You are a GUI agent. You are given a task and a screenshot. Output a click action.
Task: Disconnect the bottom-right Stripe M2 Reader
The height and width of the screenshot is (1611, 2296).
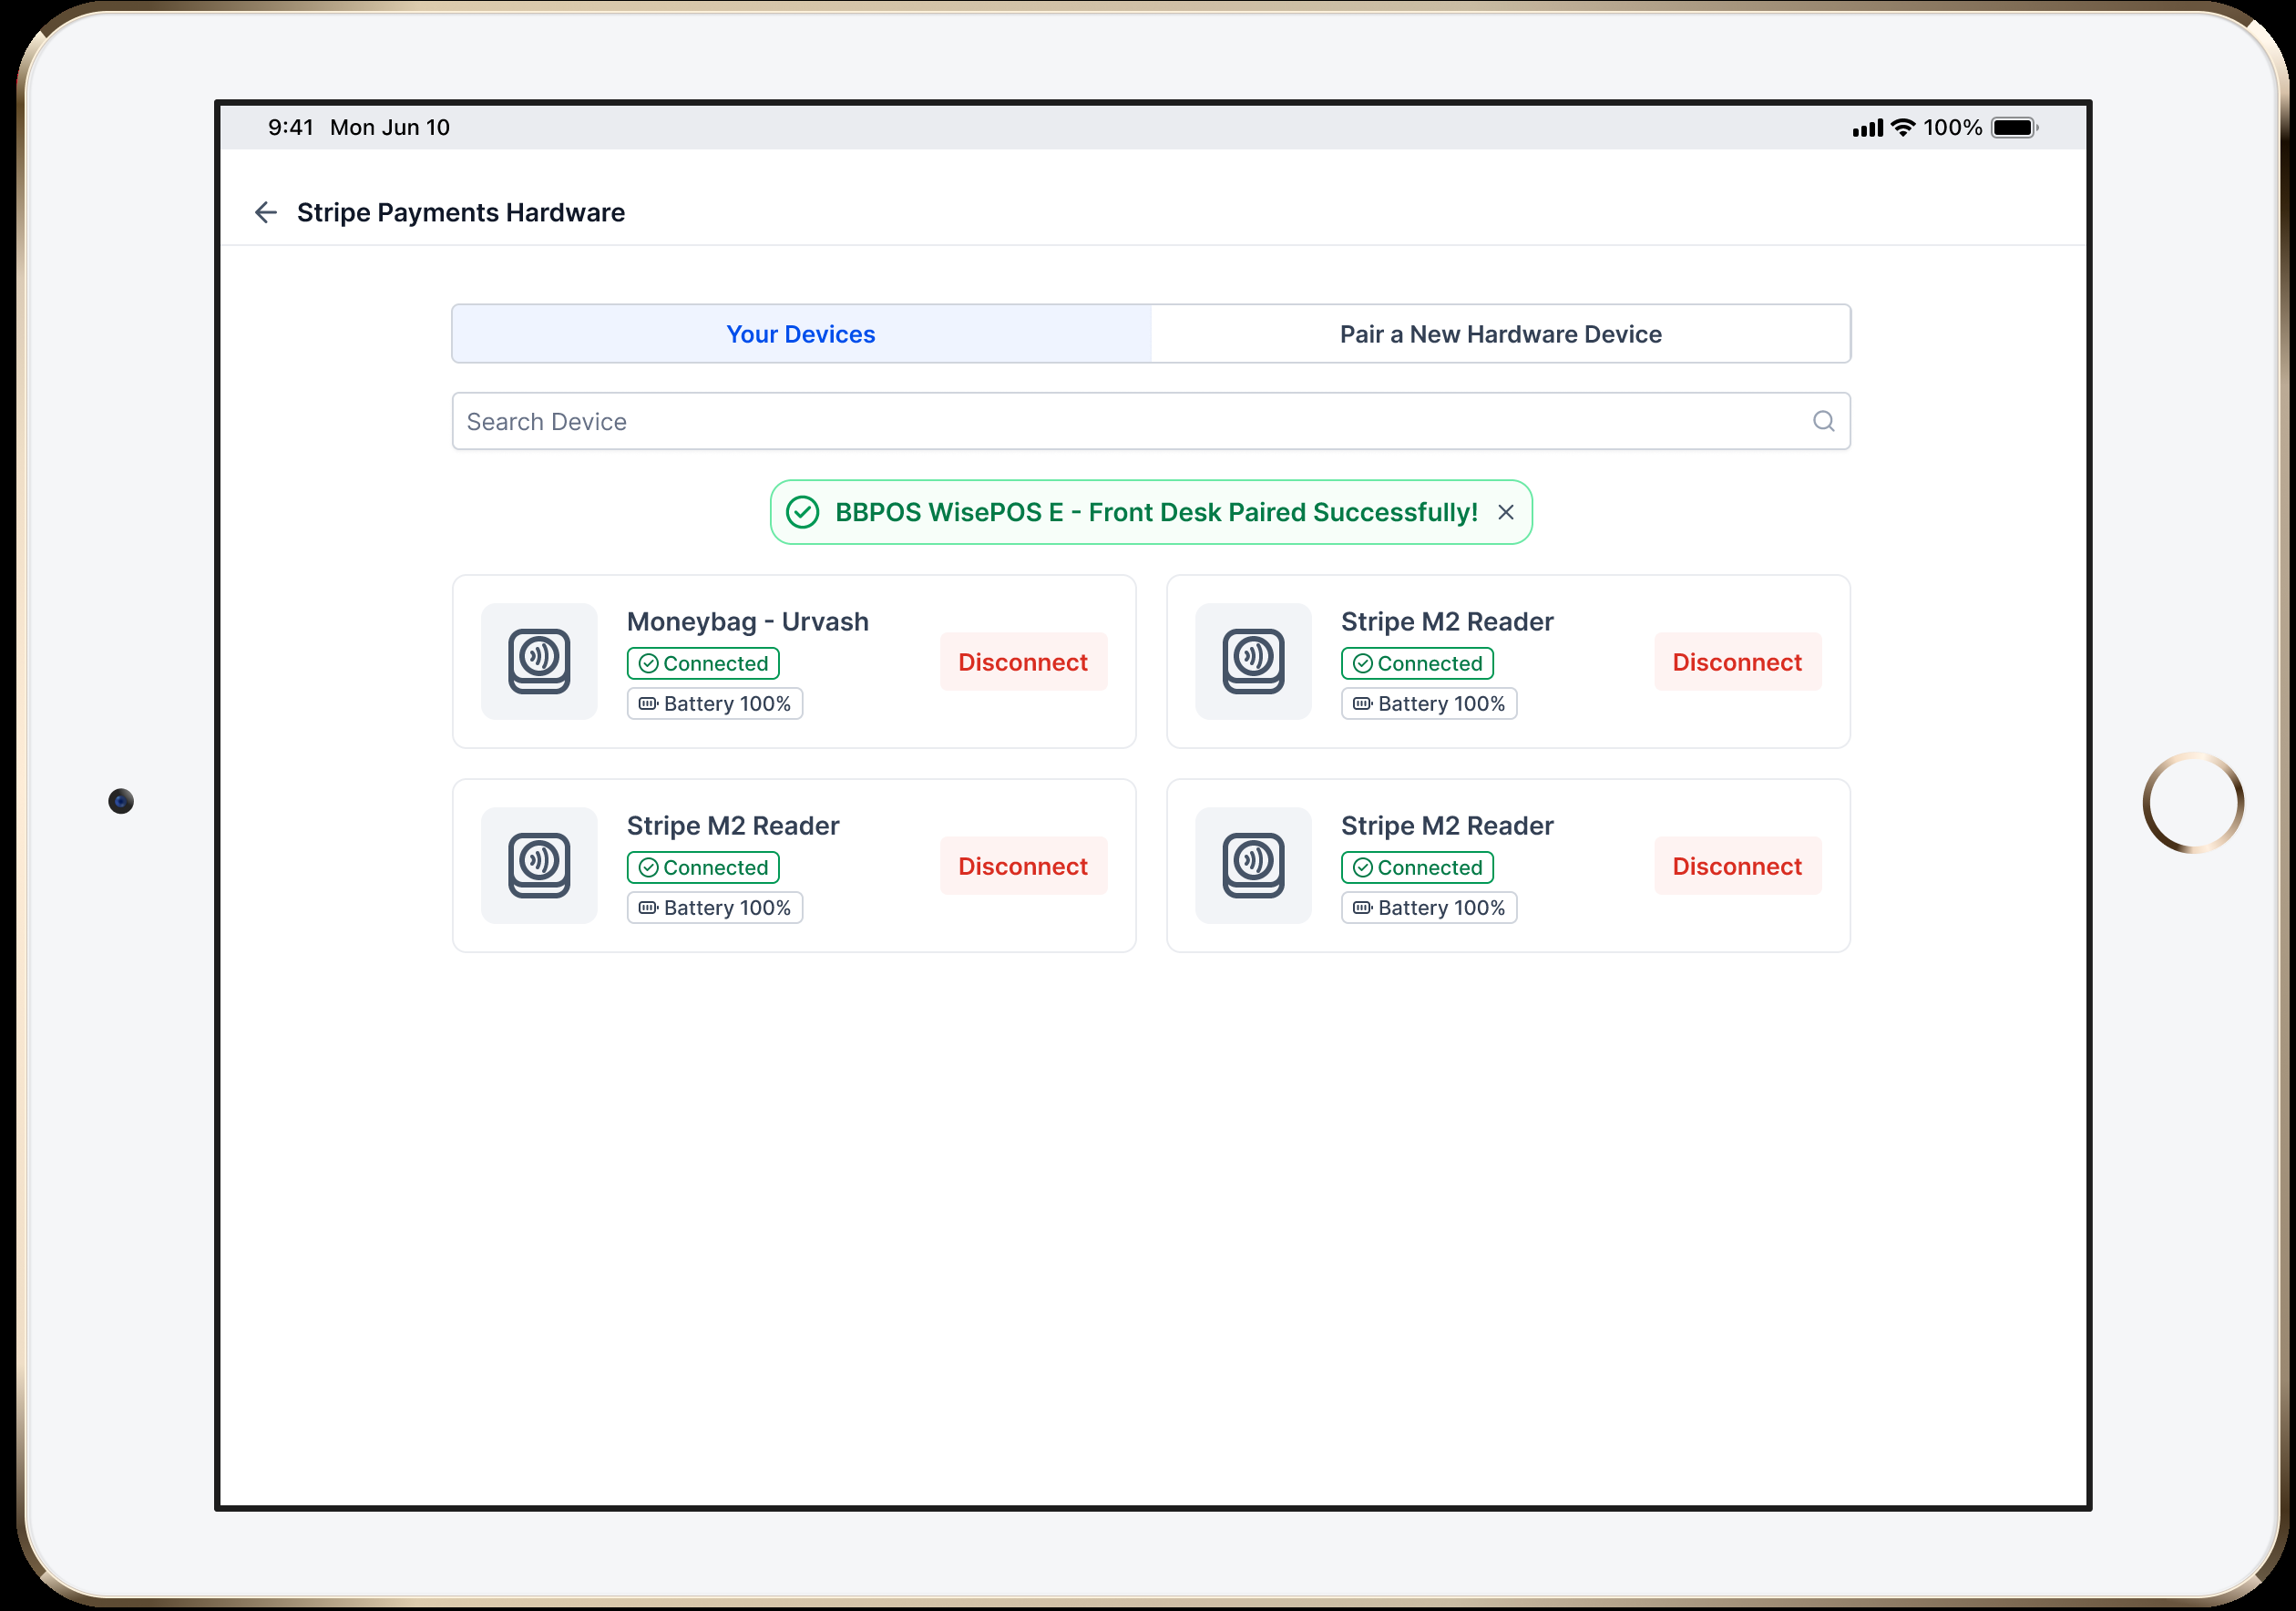coord(1736,866)
